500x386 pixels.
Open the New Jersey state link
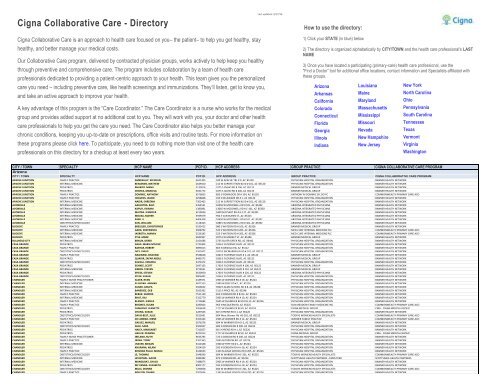click(x=369, y=145)
